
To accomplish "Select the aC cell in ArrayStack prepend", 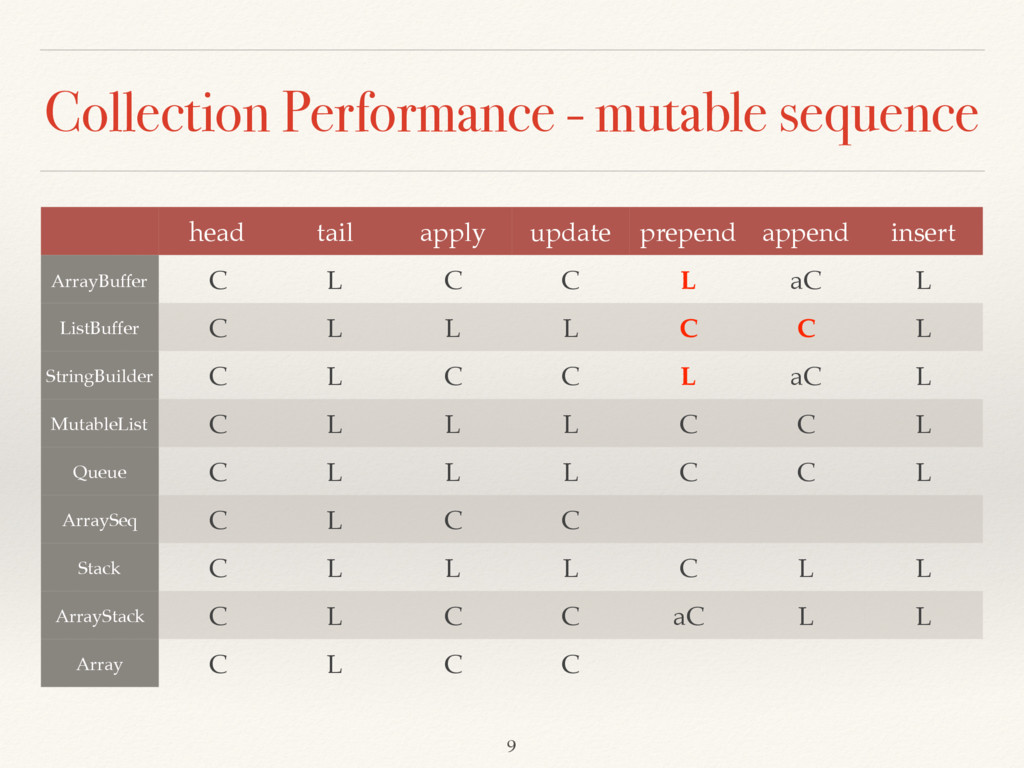I will 688,616.
